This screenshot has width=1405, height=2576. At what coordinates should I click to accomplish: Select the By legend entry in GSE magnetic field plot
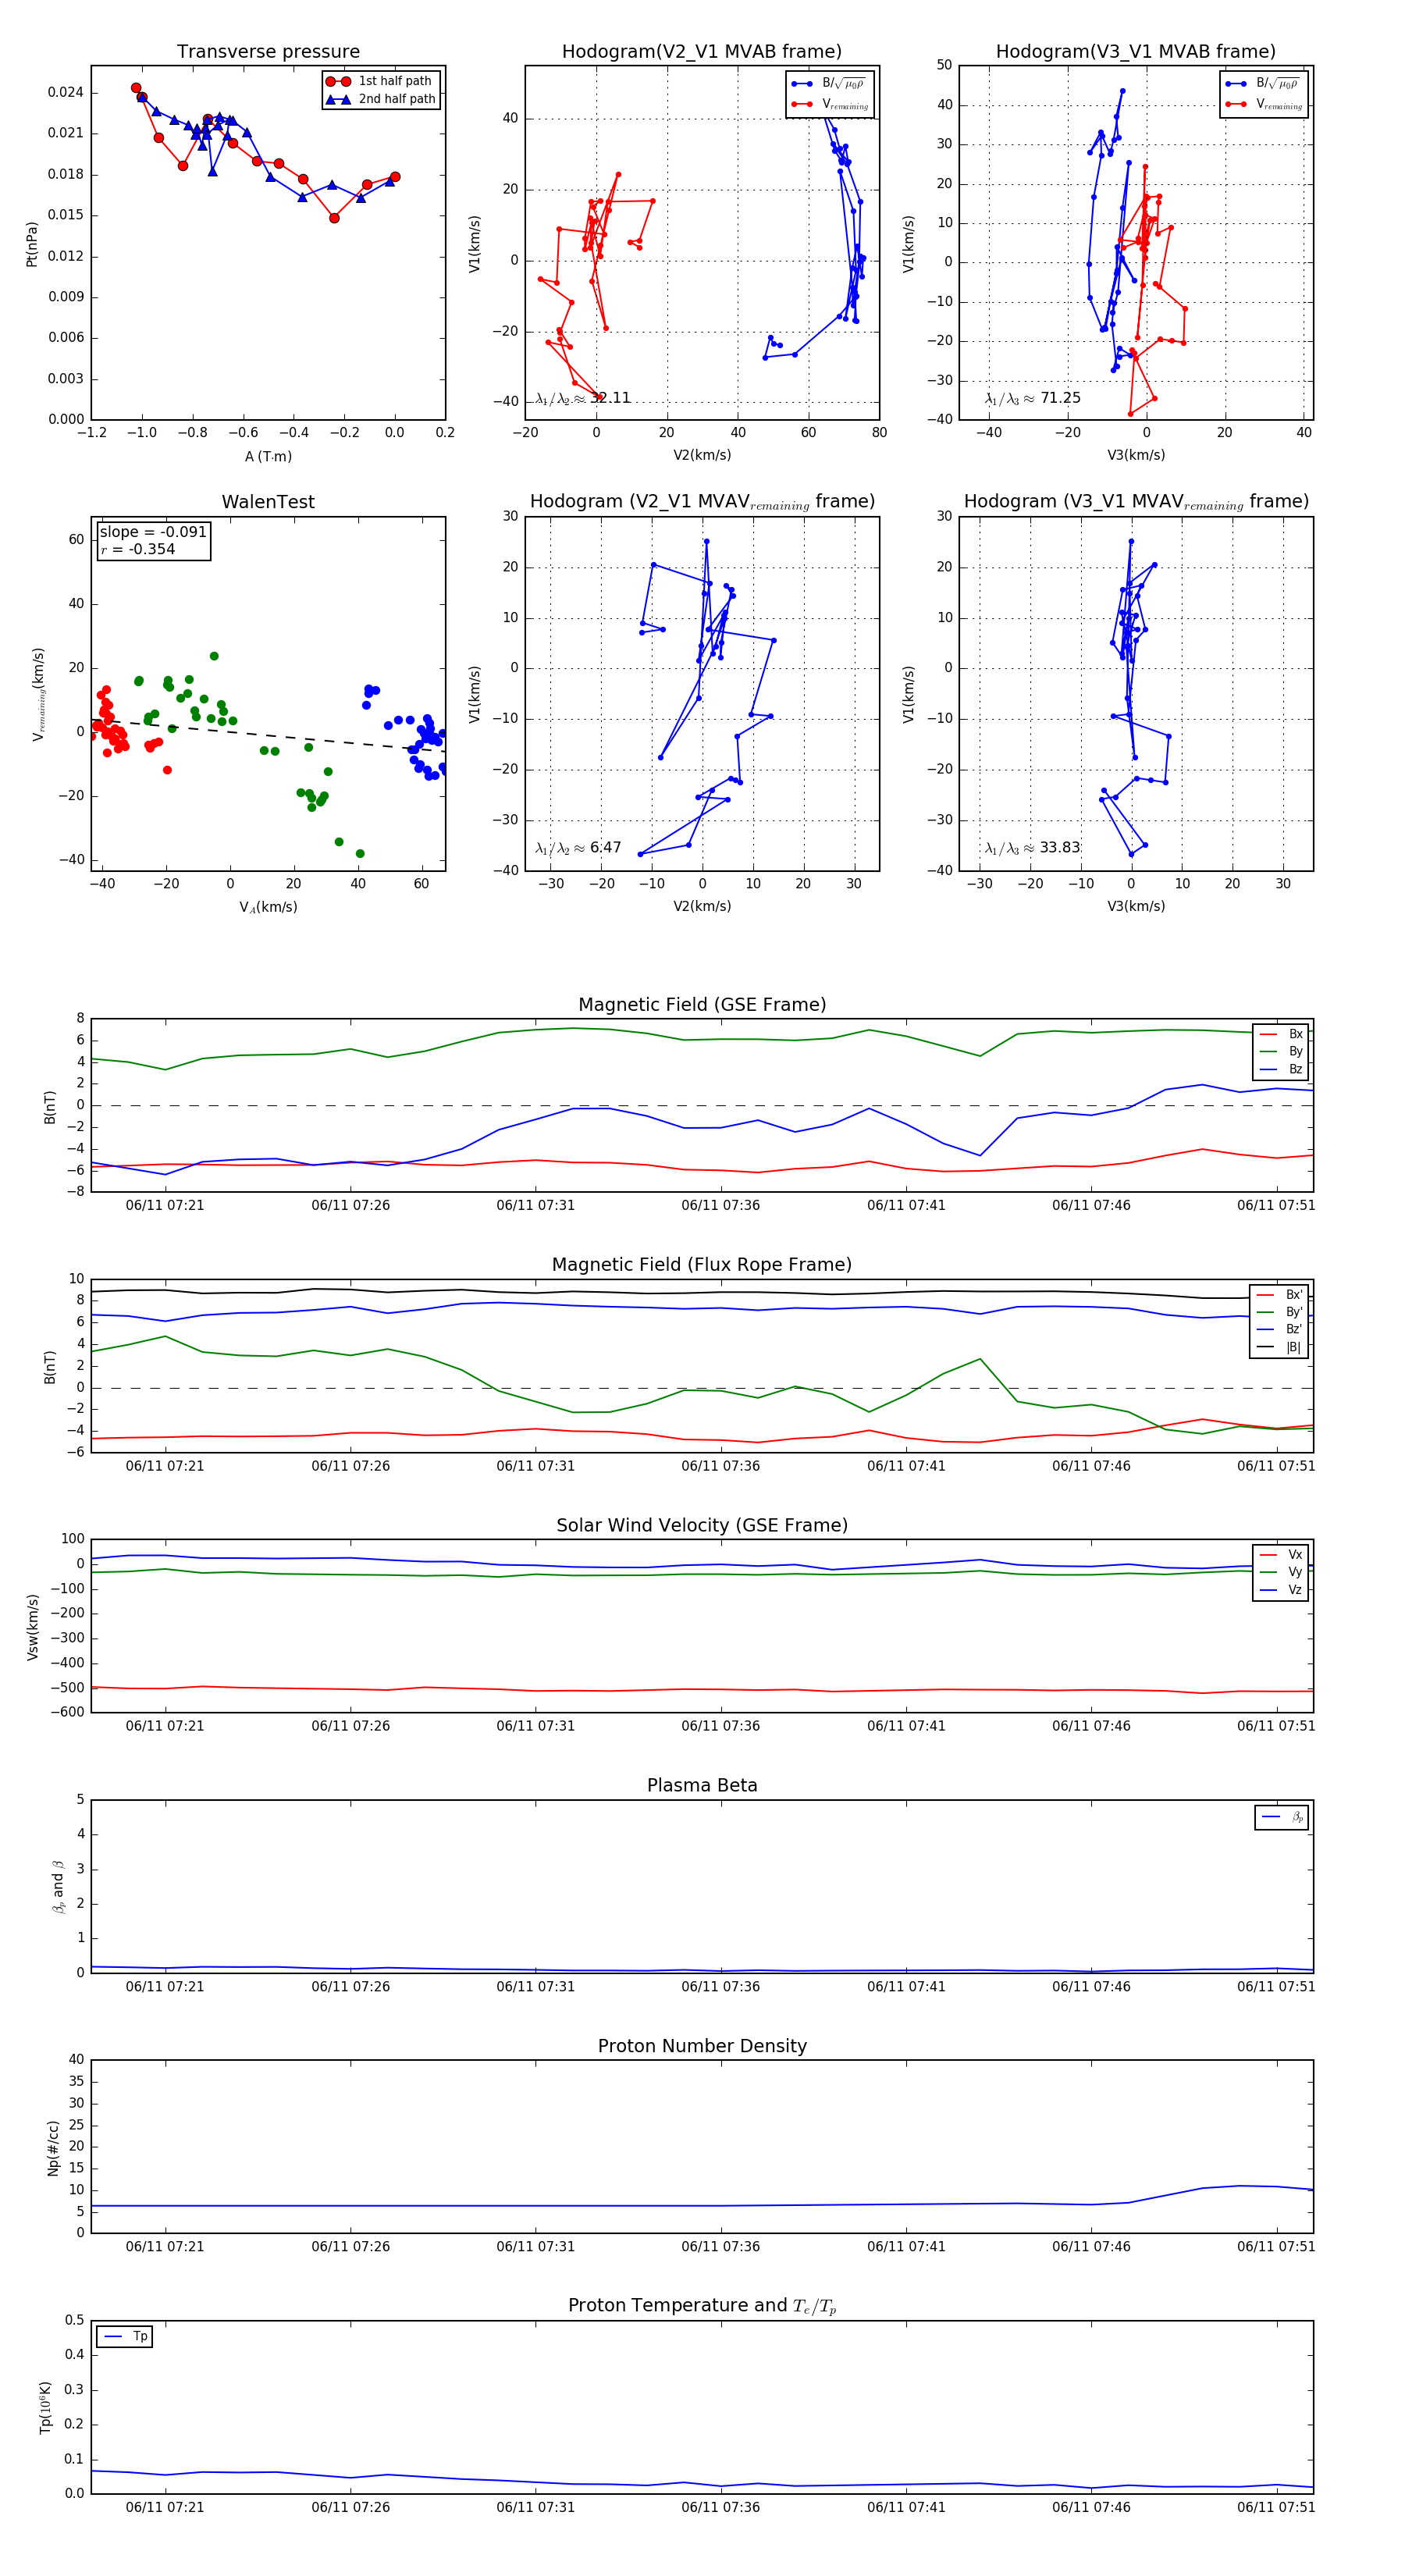pyautogui.click(x=1281, y=1051)
